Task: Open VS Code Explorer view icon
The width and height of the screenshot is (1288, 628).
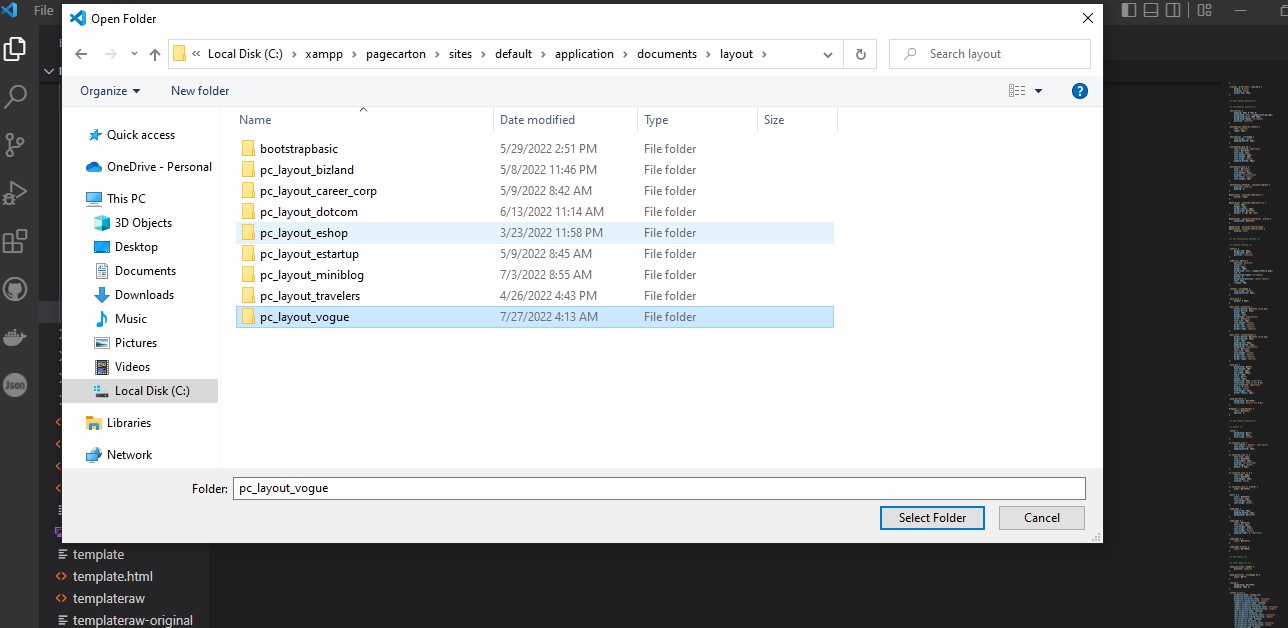Action: click(15, 49)
